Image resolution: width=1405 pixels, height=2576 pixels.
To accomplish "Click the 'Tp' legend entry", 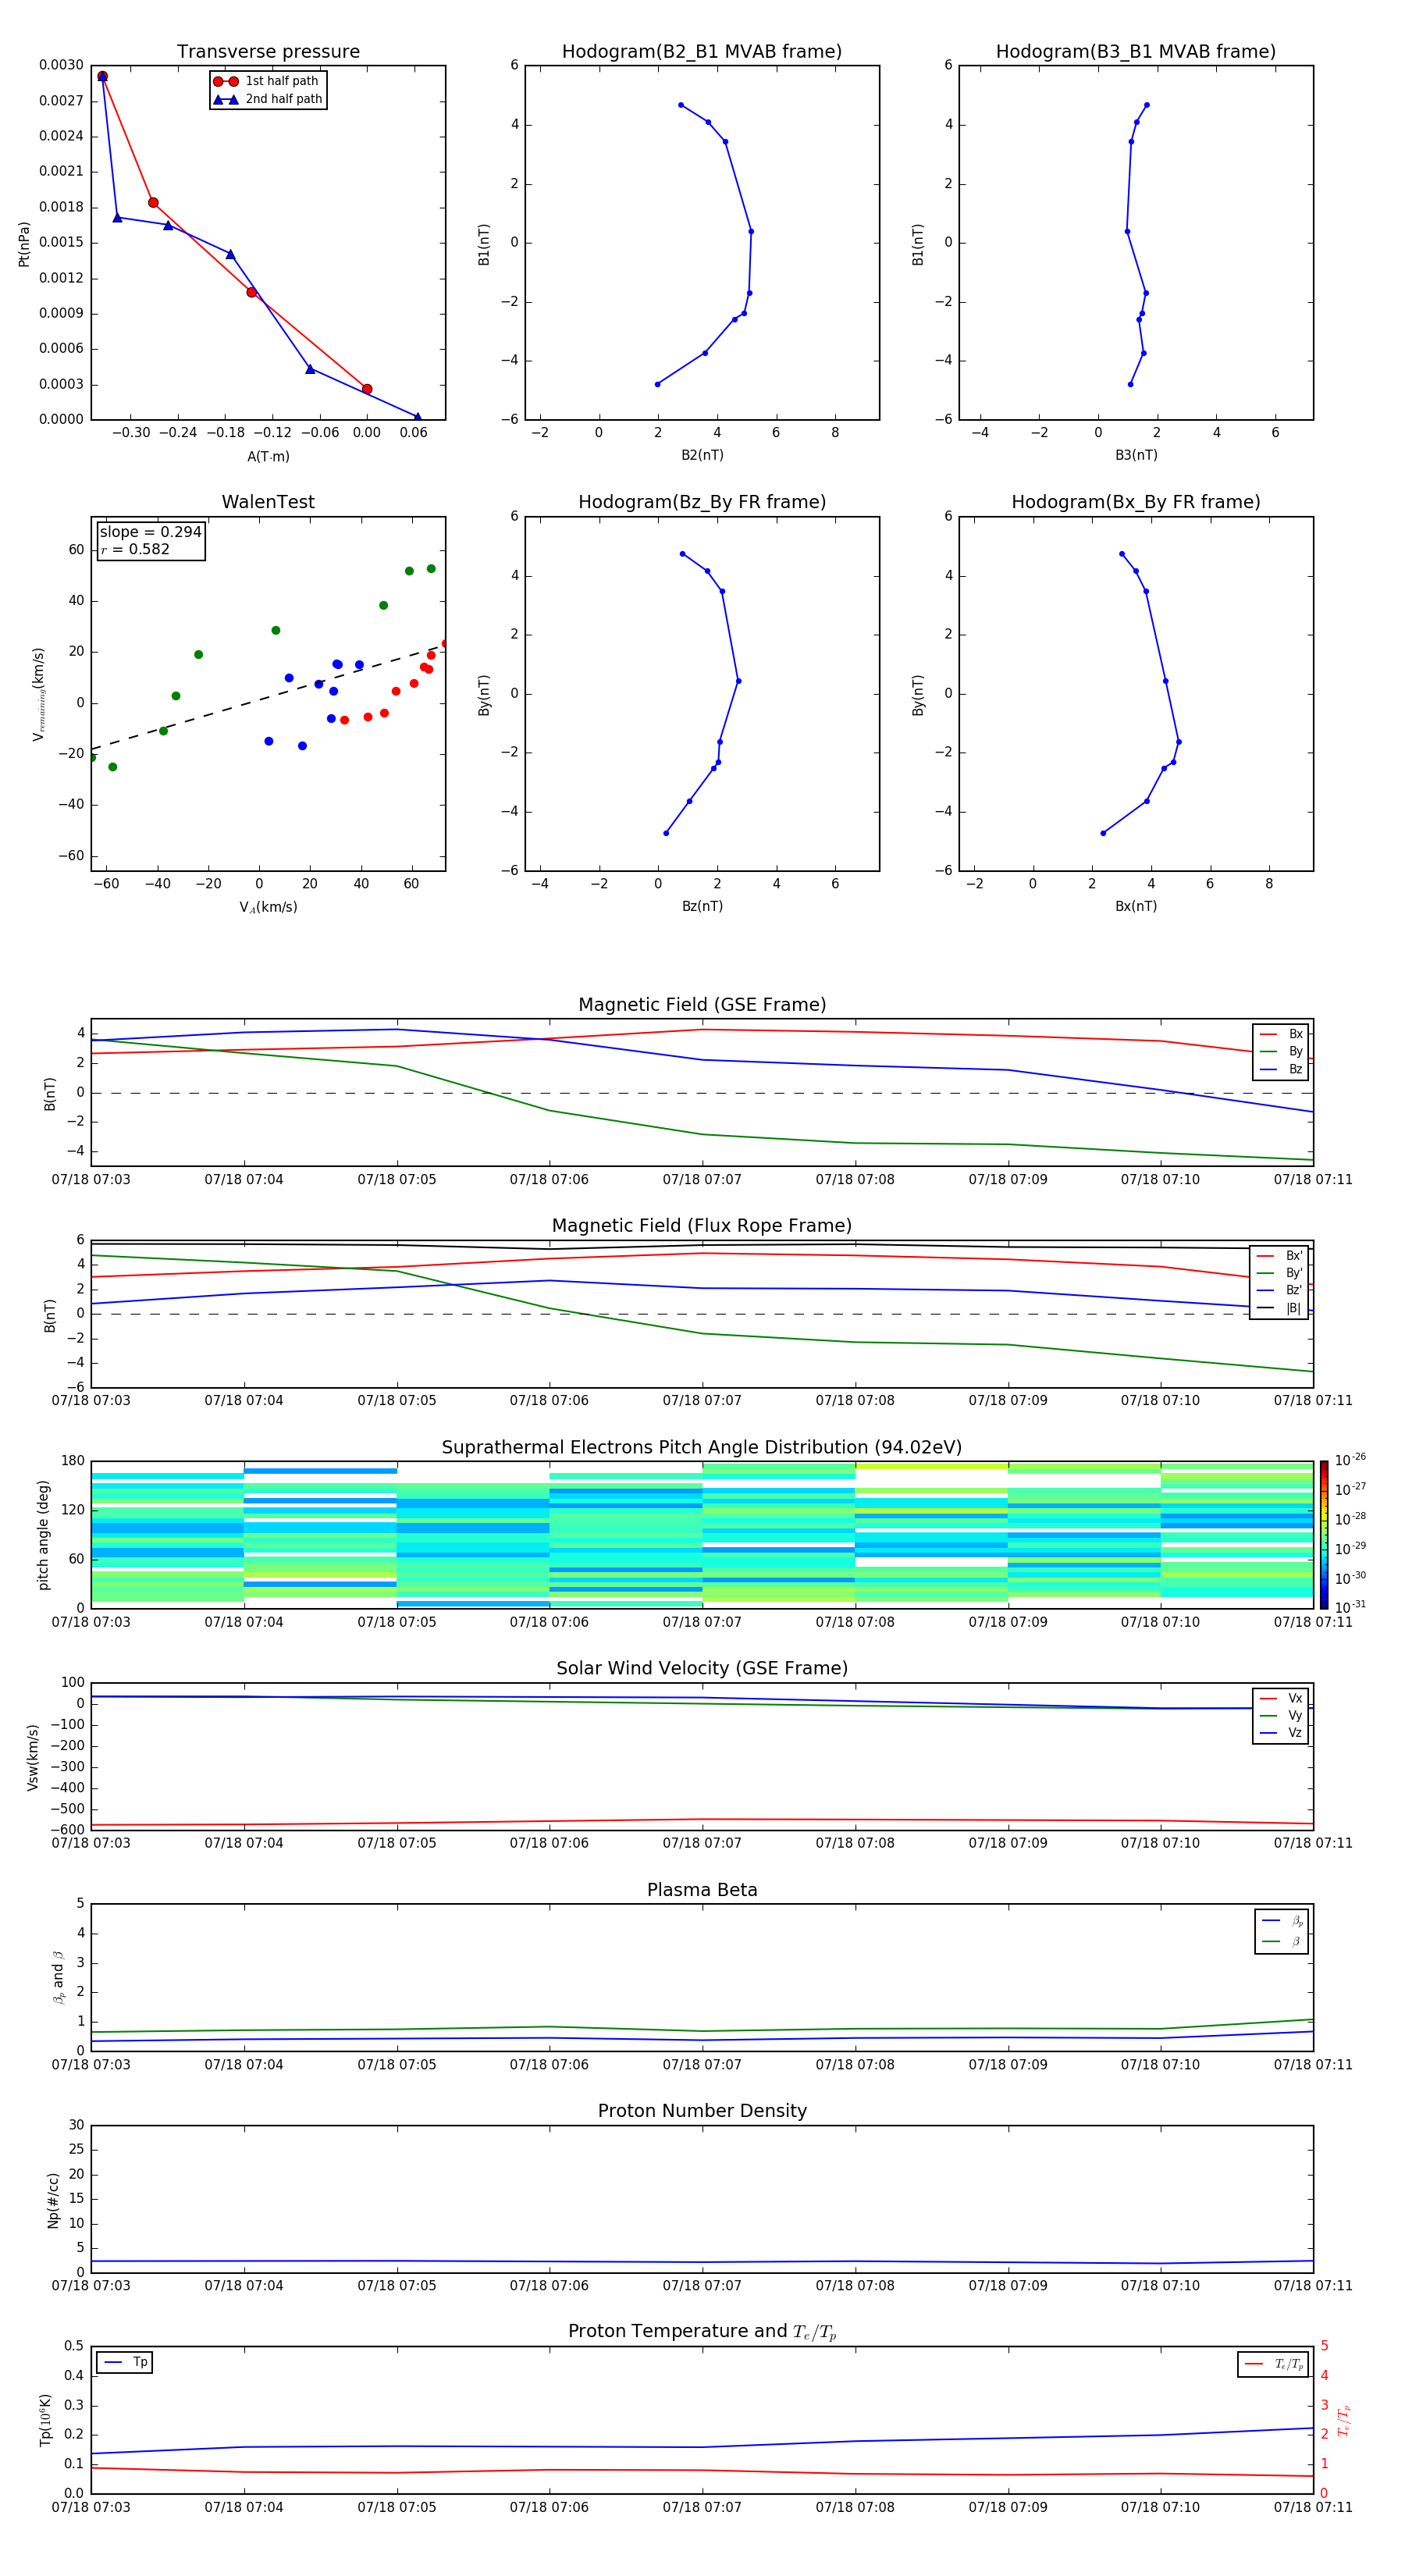I will point(125,2362).
